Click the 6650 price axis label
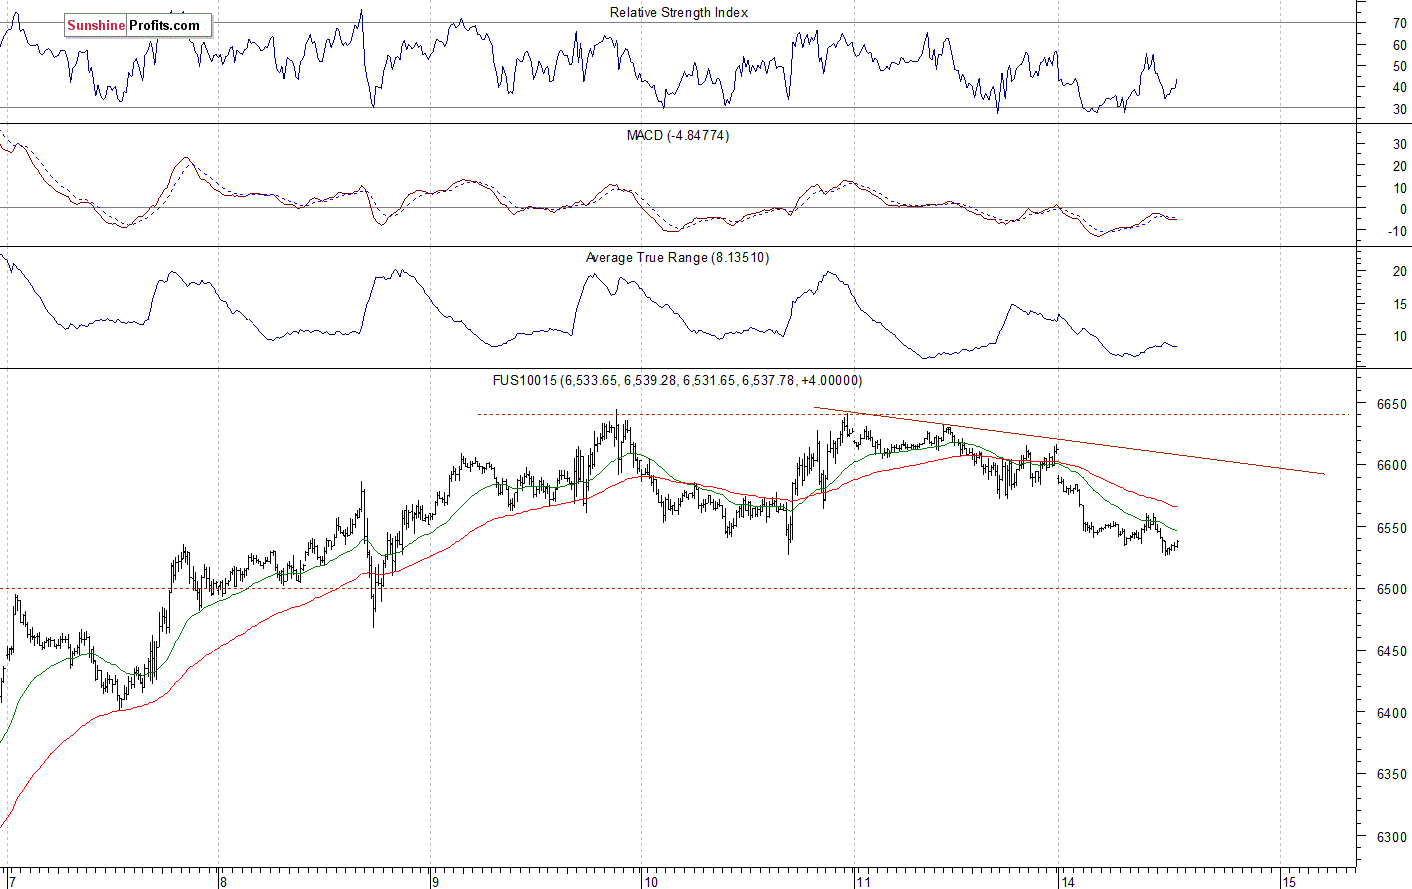This screenshot has width=1412, height=889. pyautogui.click(x=1392, y=405)
